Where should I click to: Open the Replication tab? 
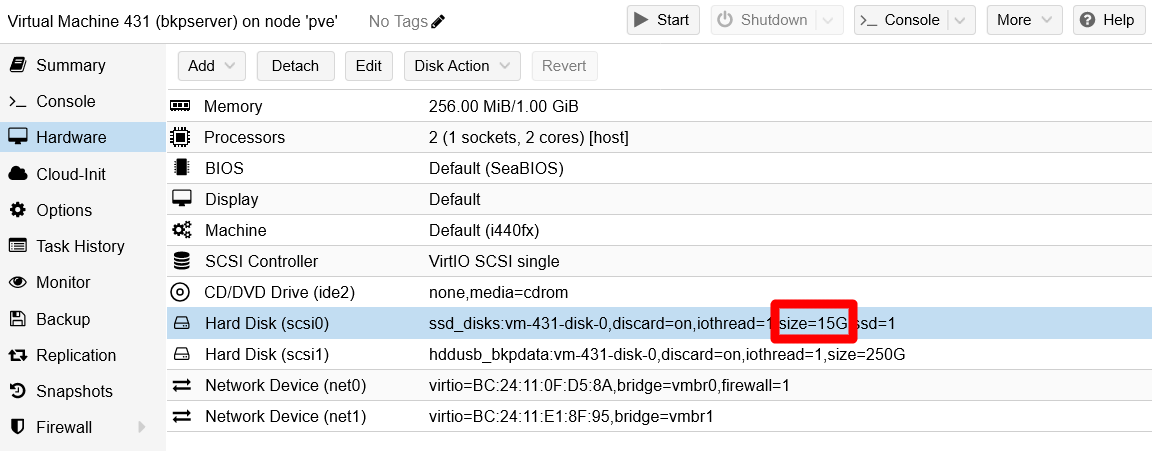click(x=83, y=355)
